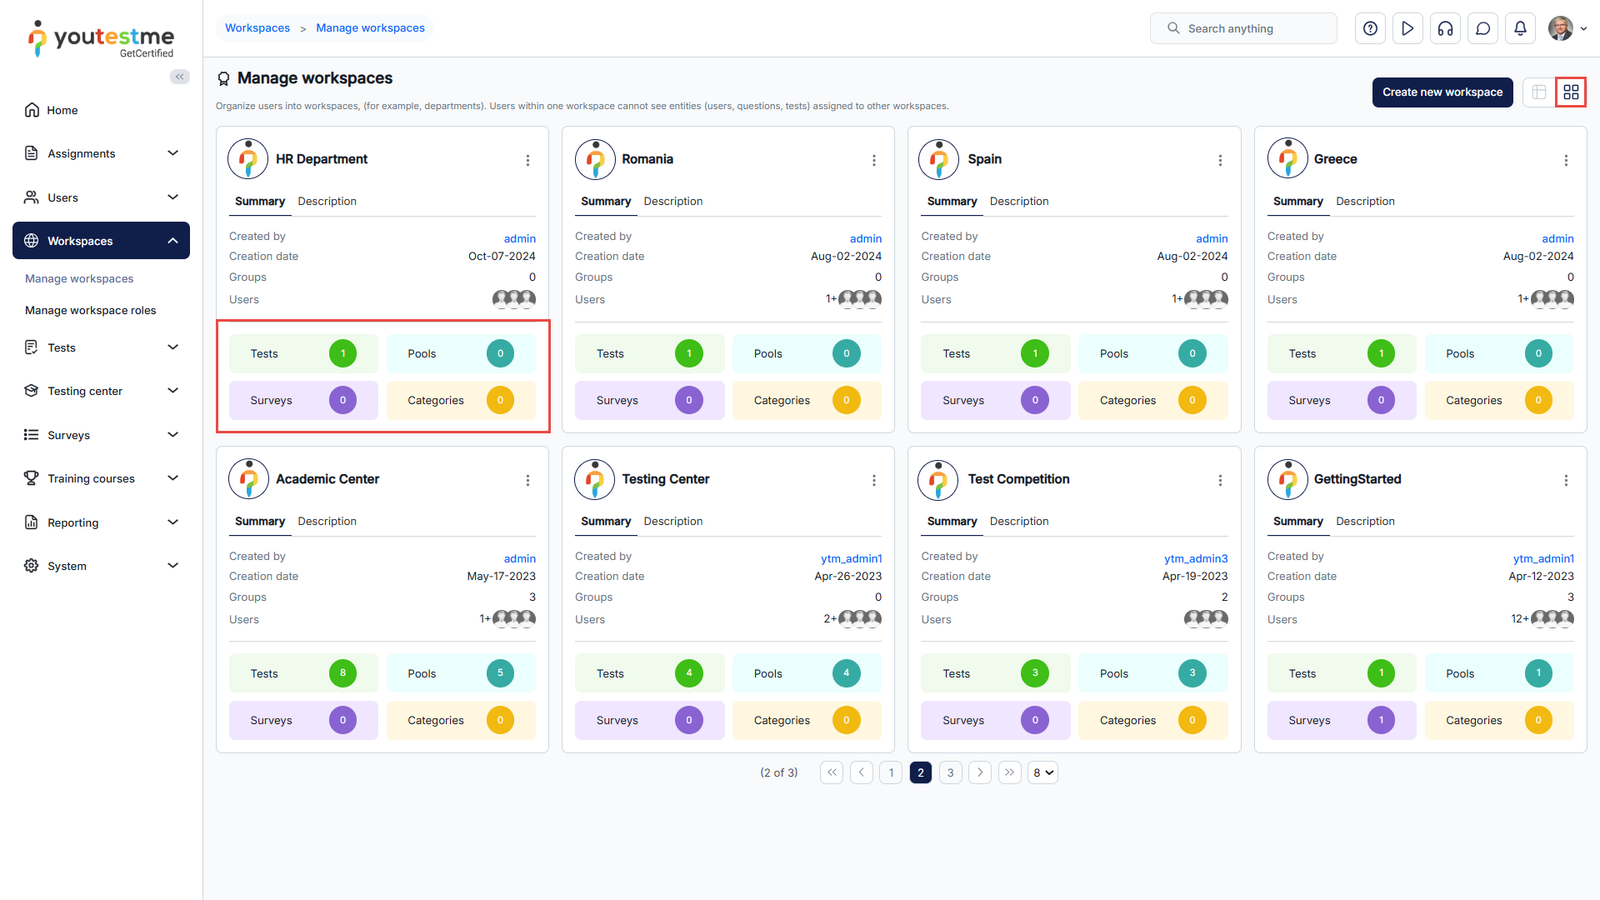Open the rows-per-page dropdown showing 8

coord(1042,773)
